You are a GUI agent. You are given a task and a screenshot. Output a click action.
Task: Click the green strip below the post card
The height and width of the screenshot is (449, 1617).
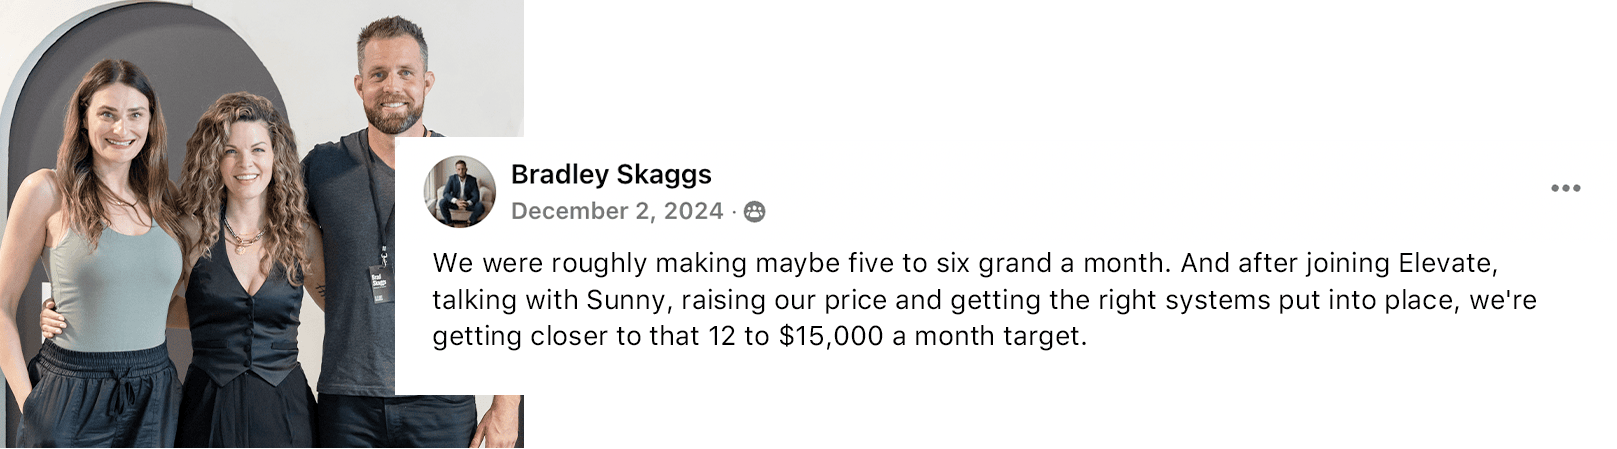pos(1068,422)
